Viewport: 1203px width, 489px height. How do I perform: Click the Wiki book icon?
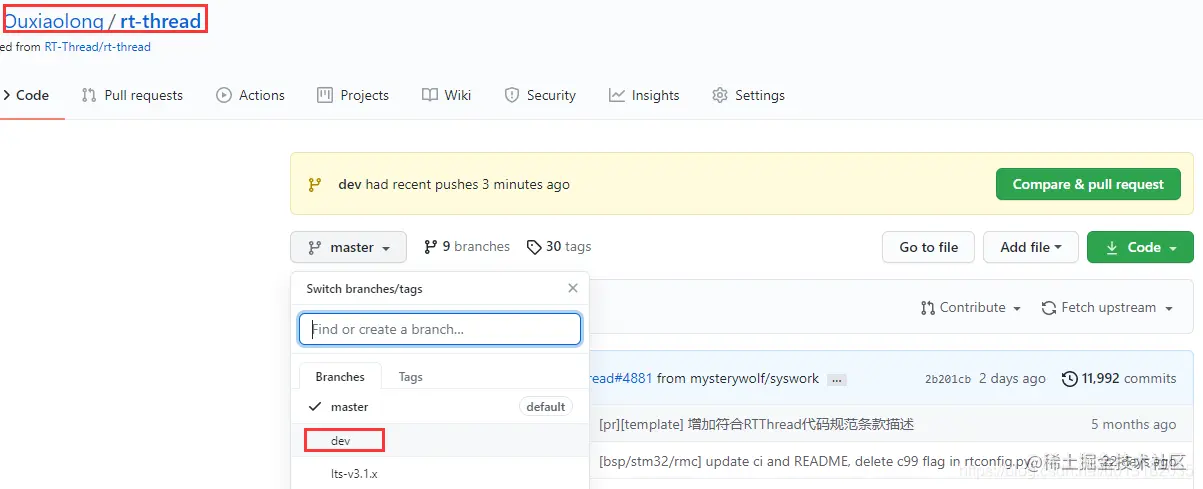tap(429, 95)
